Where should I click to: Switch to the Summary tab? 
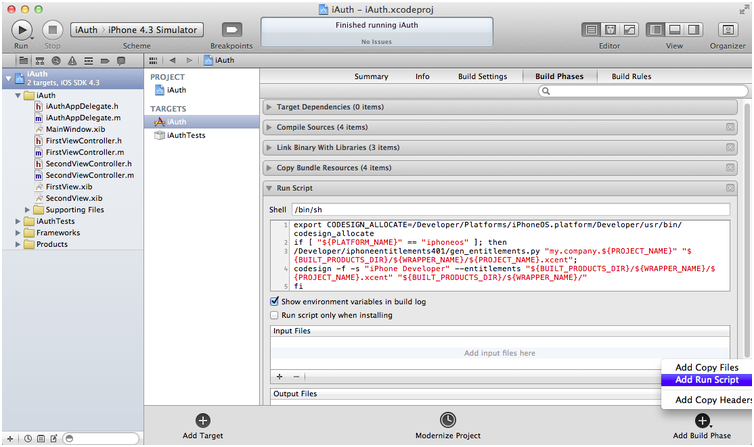[371, 76]
